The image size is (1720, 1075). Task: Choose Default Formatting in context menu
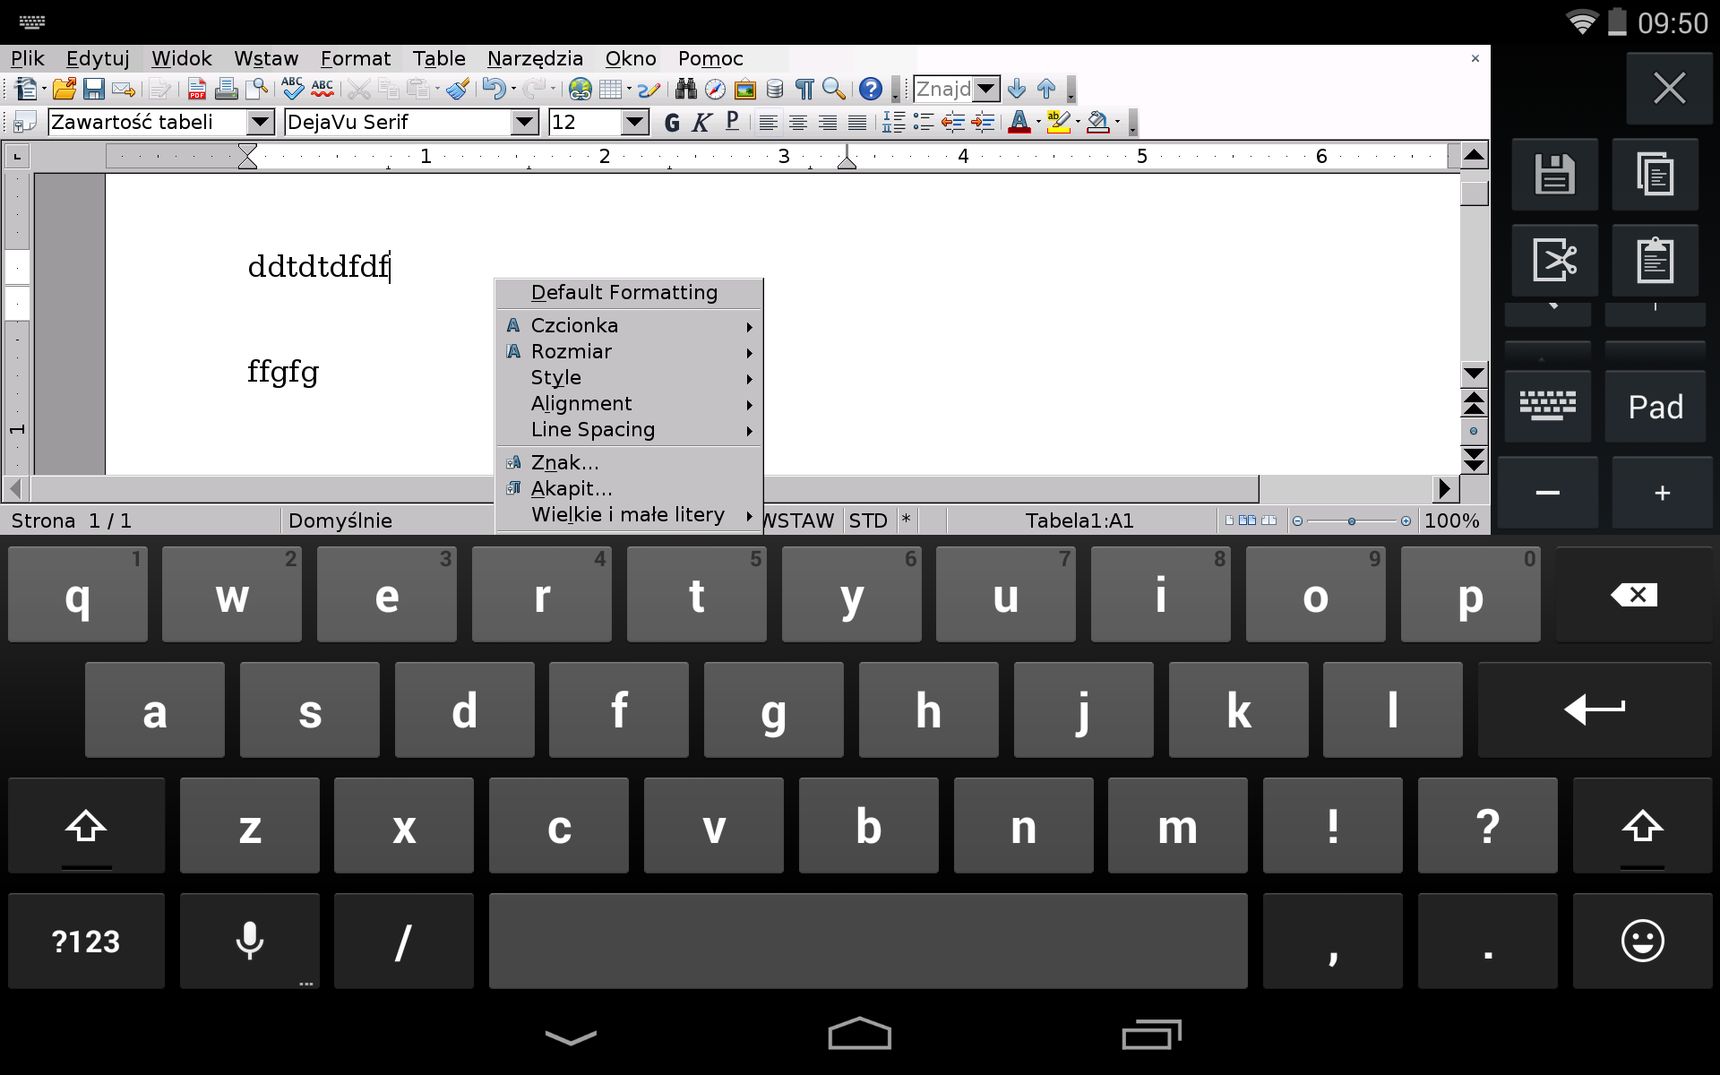[629, 292]
